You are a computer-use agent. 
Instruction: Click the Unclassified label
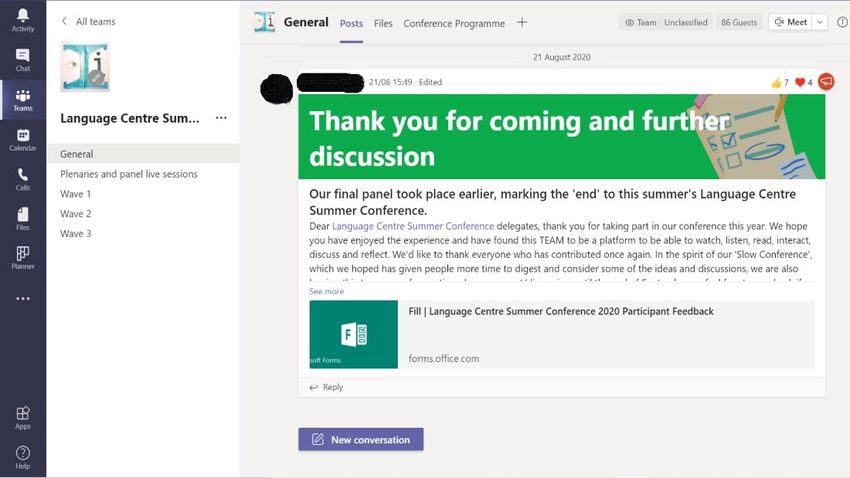coord(686,22)
